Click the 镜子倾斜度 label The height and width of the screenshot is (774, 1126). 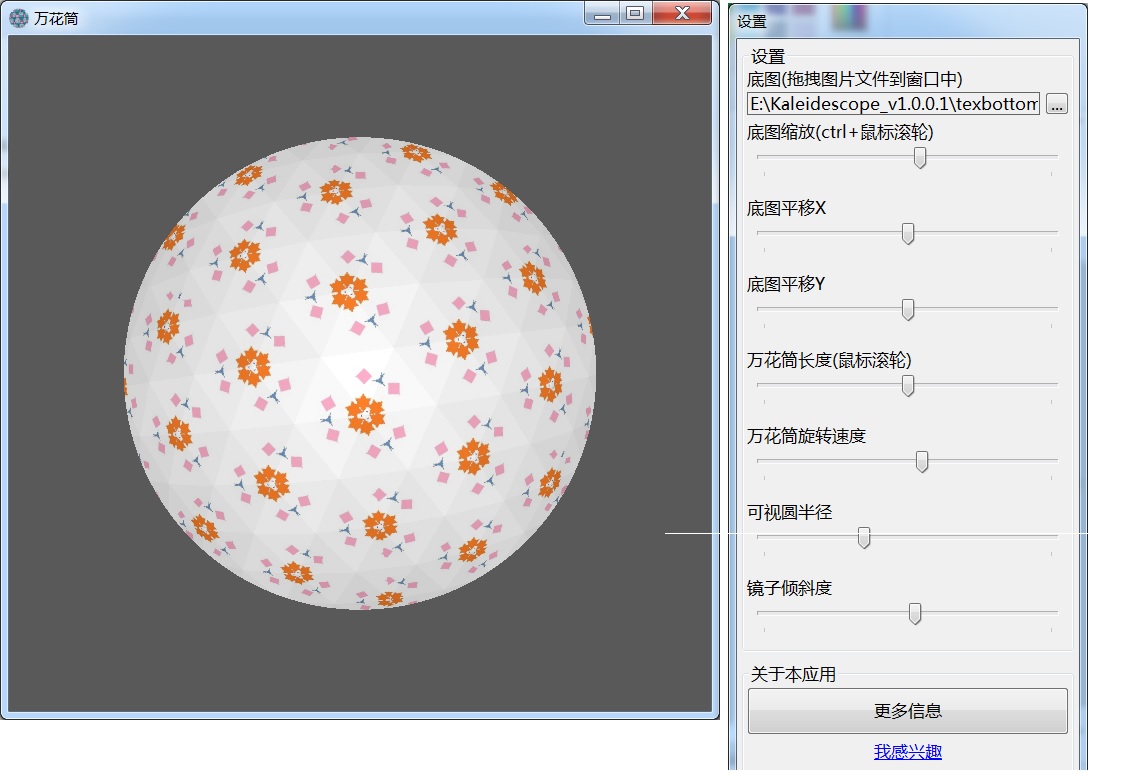(x=789, y=589)
